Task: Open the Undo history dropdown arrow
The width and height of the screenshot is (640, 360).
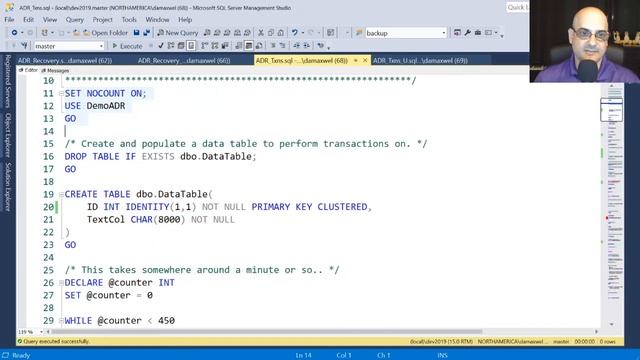Action: click(x=303, y=33)
